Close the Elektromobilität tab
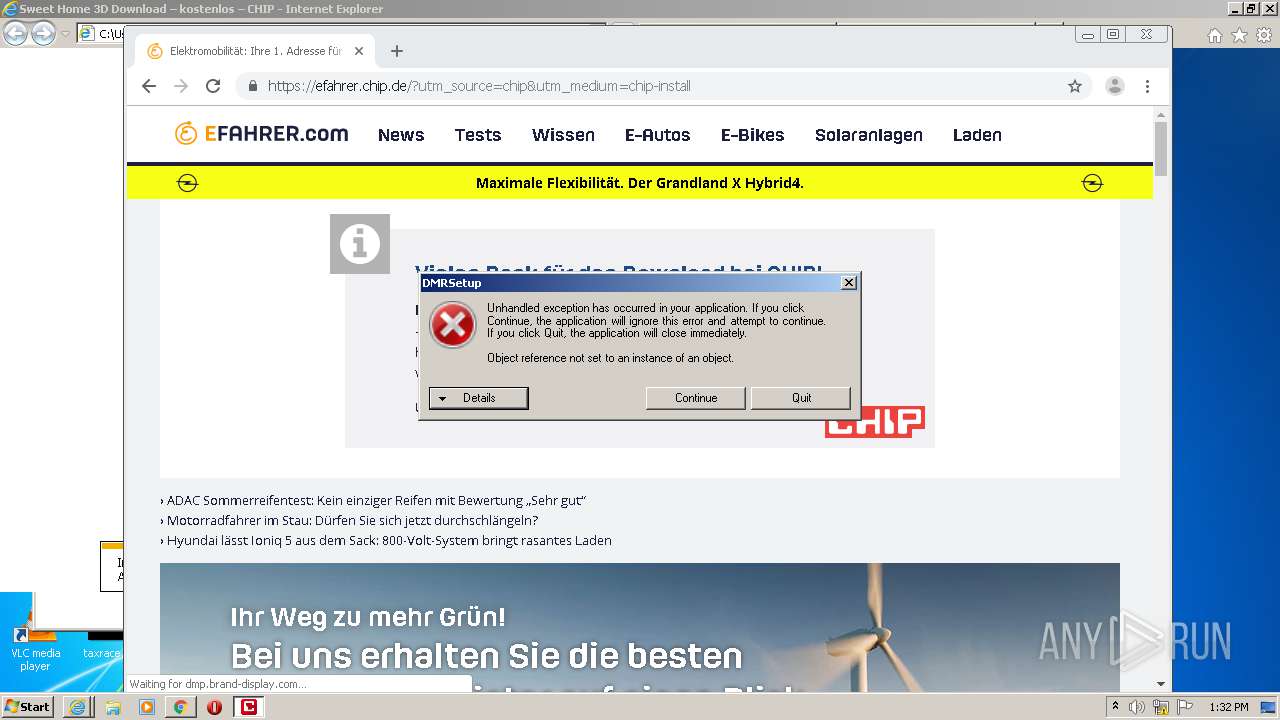The image size is (1280, 720). 359,51
